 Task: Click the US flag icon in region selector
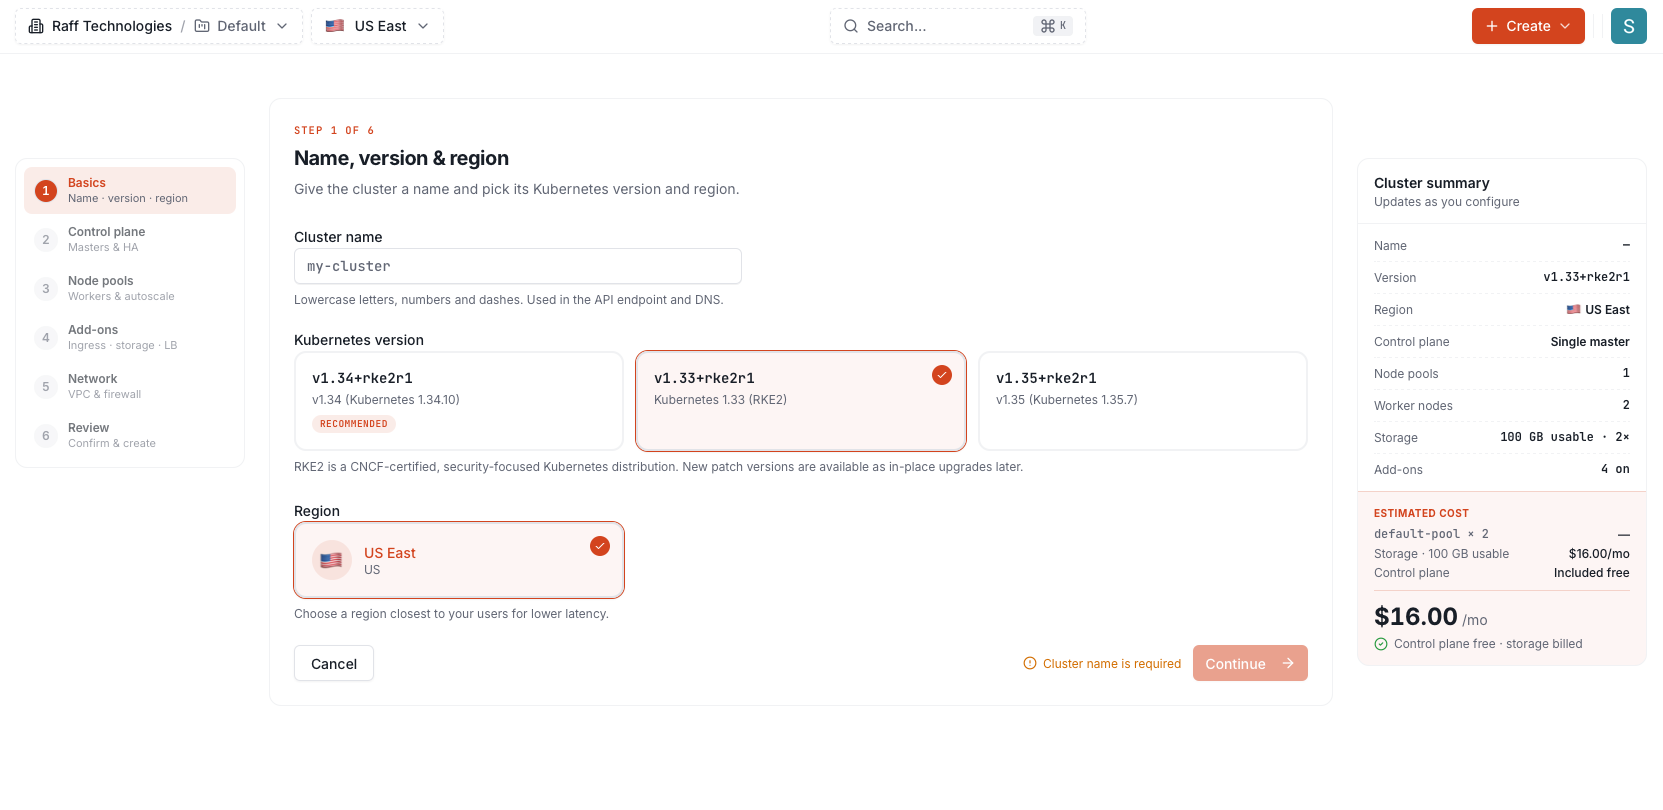[x=335, y=26]
